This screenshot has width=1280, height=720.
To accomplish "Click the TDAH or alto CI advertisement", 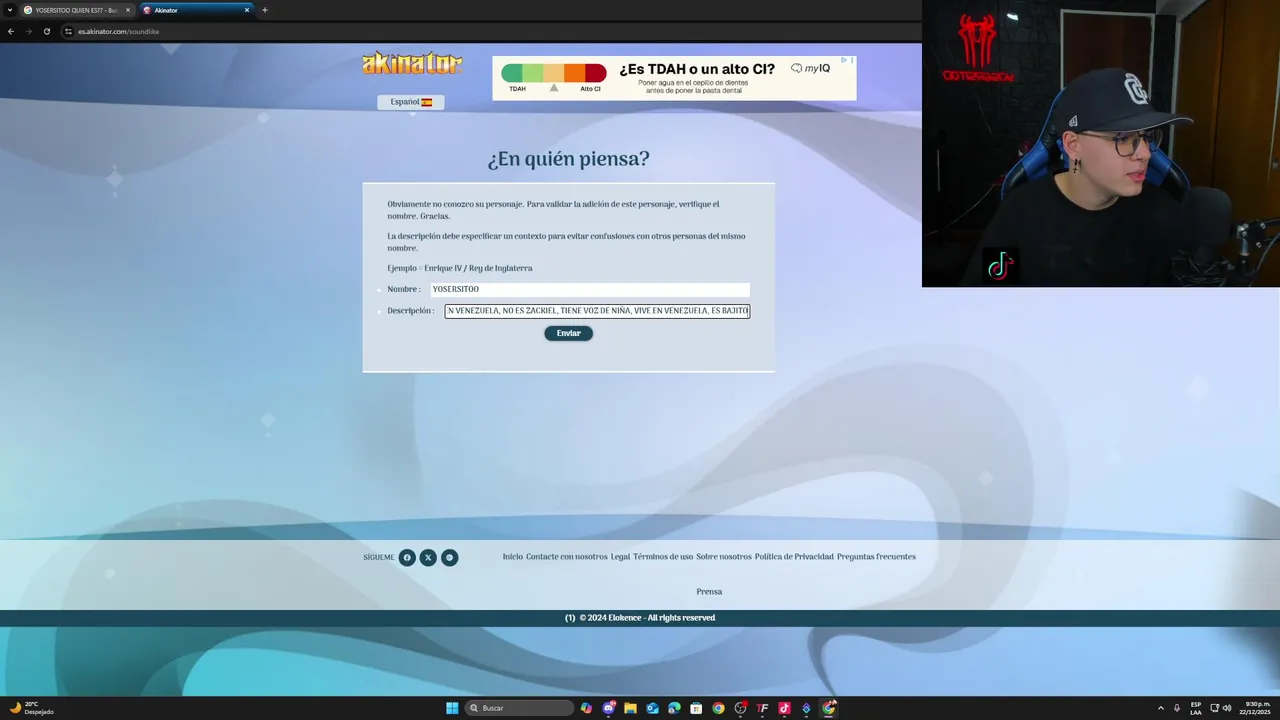I will (x=674, y=78).
